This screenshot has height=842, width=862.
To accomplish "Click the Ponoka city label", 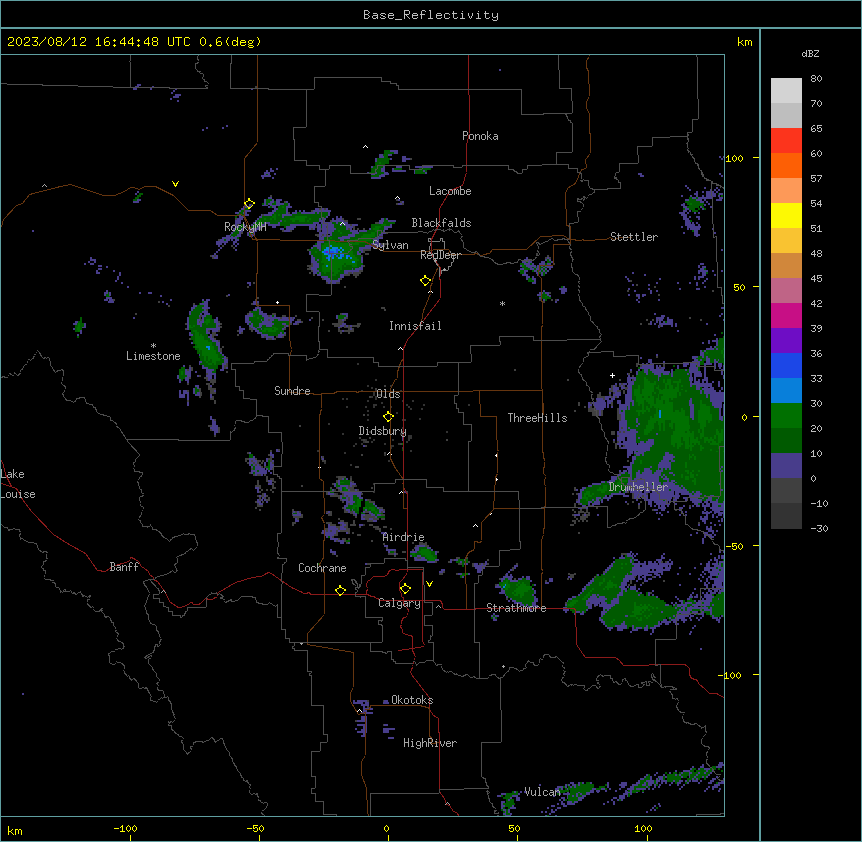I will point(480,136).
